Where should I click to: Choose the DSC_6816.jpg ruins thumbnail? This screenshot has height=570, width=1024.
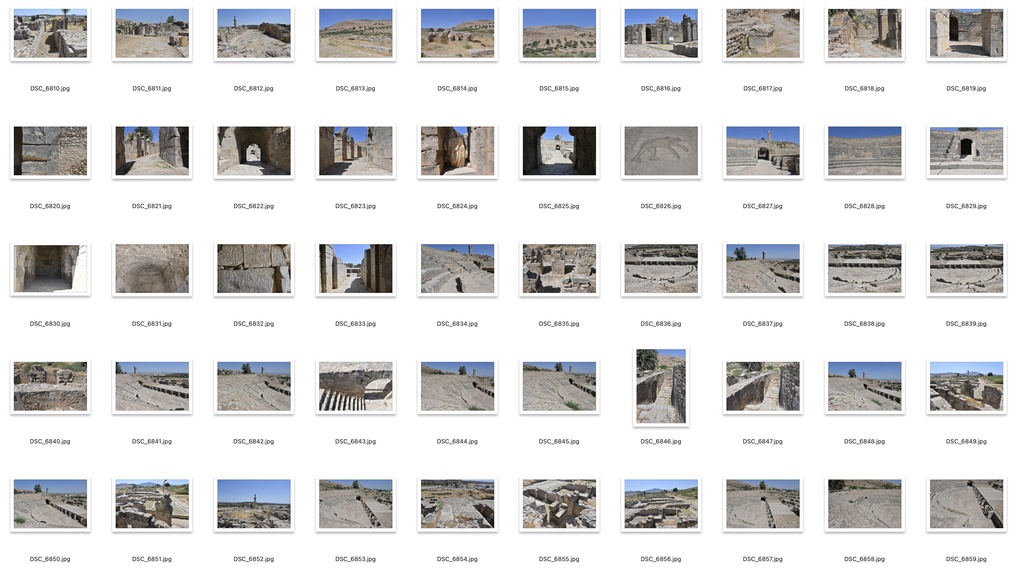[x=662, y=33]
